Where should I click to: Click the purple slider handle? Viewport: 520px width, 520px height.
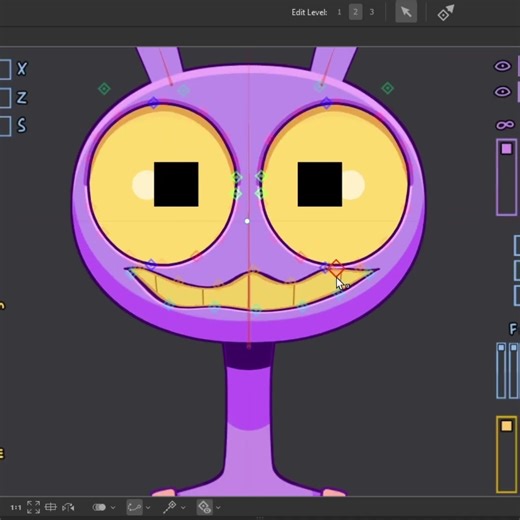(506, 148)
